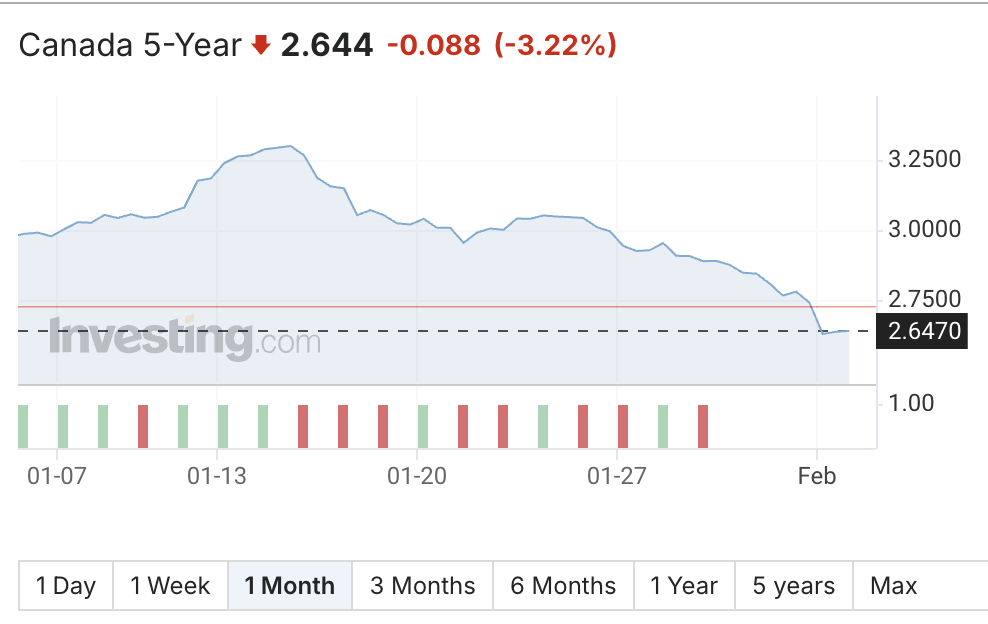The height and width of the screenshot is (624, 988).
Task: Show the 3 Months chart range
Action: pos(422,585)
